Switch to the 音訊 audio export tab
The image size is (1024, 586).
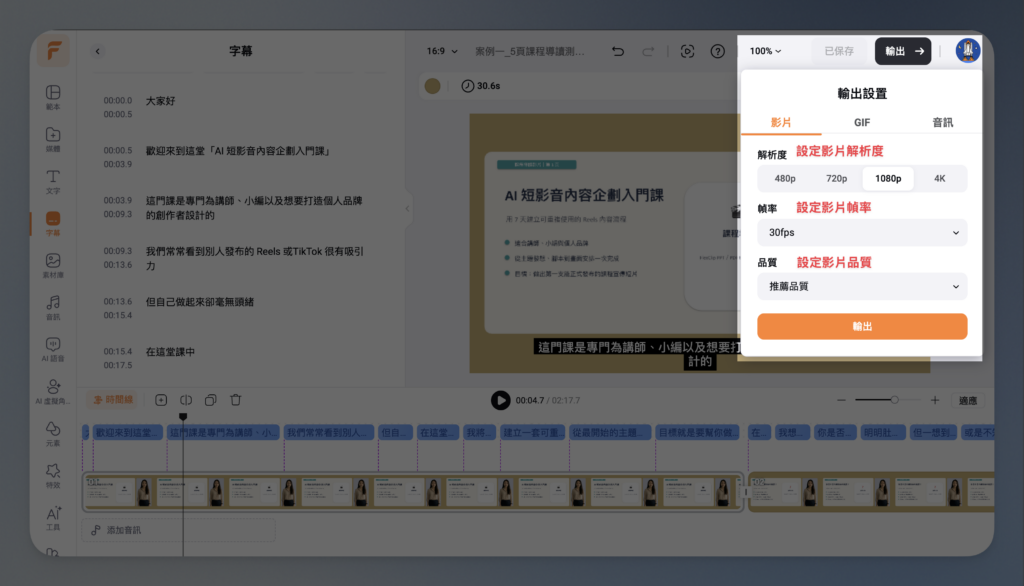pos(942,122)
